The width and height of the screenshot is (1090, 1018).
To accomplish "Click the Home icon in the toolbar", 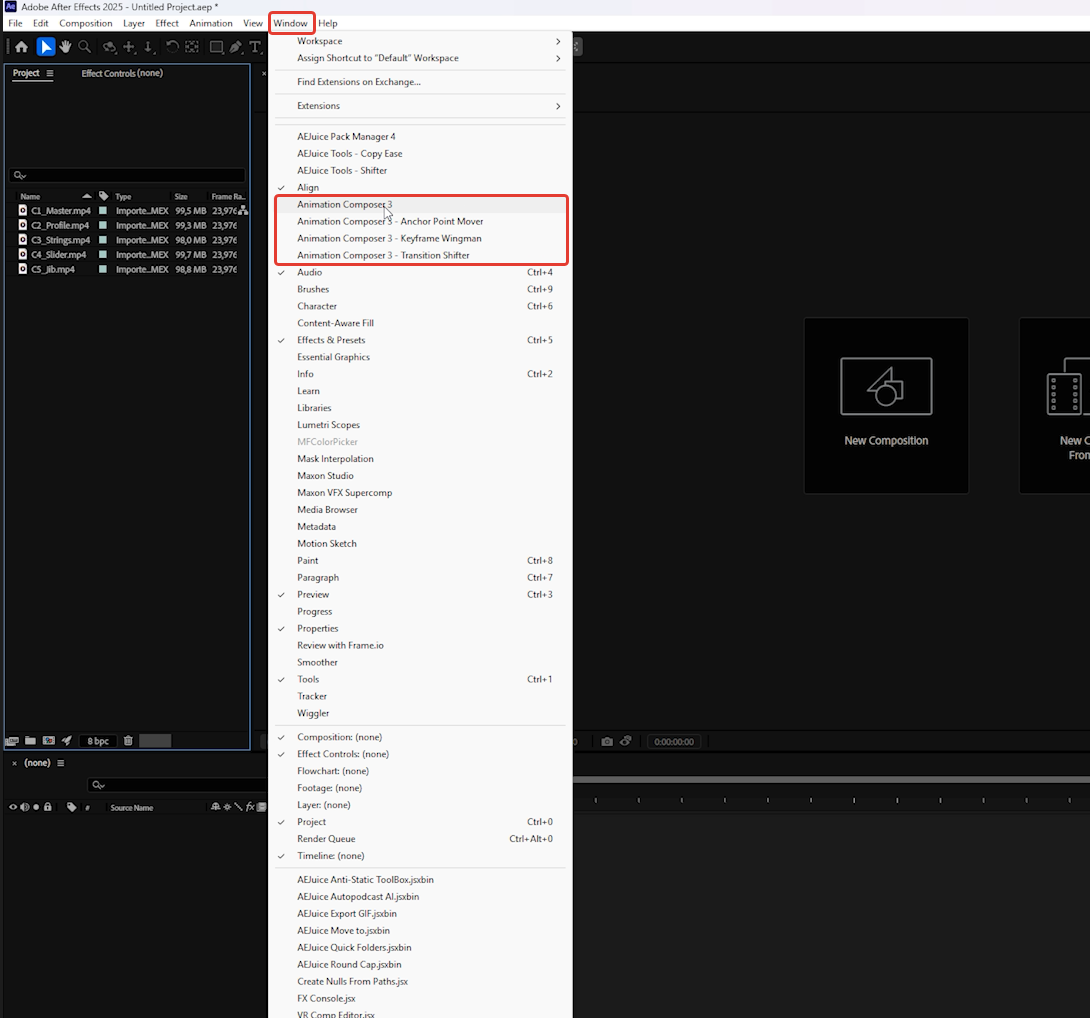I will pyautogui.click(x=22, y=47).
